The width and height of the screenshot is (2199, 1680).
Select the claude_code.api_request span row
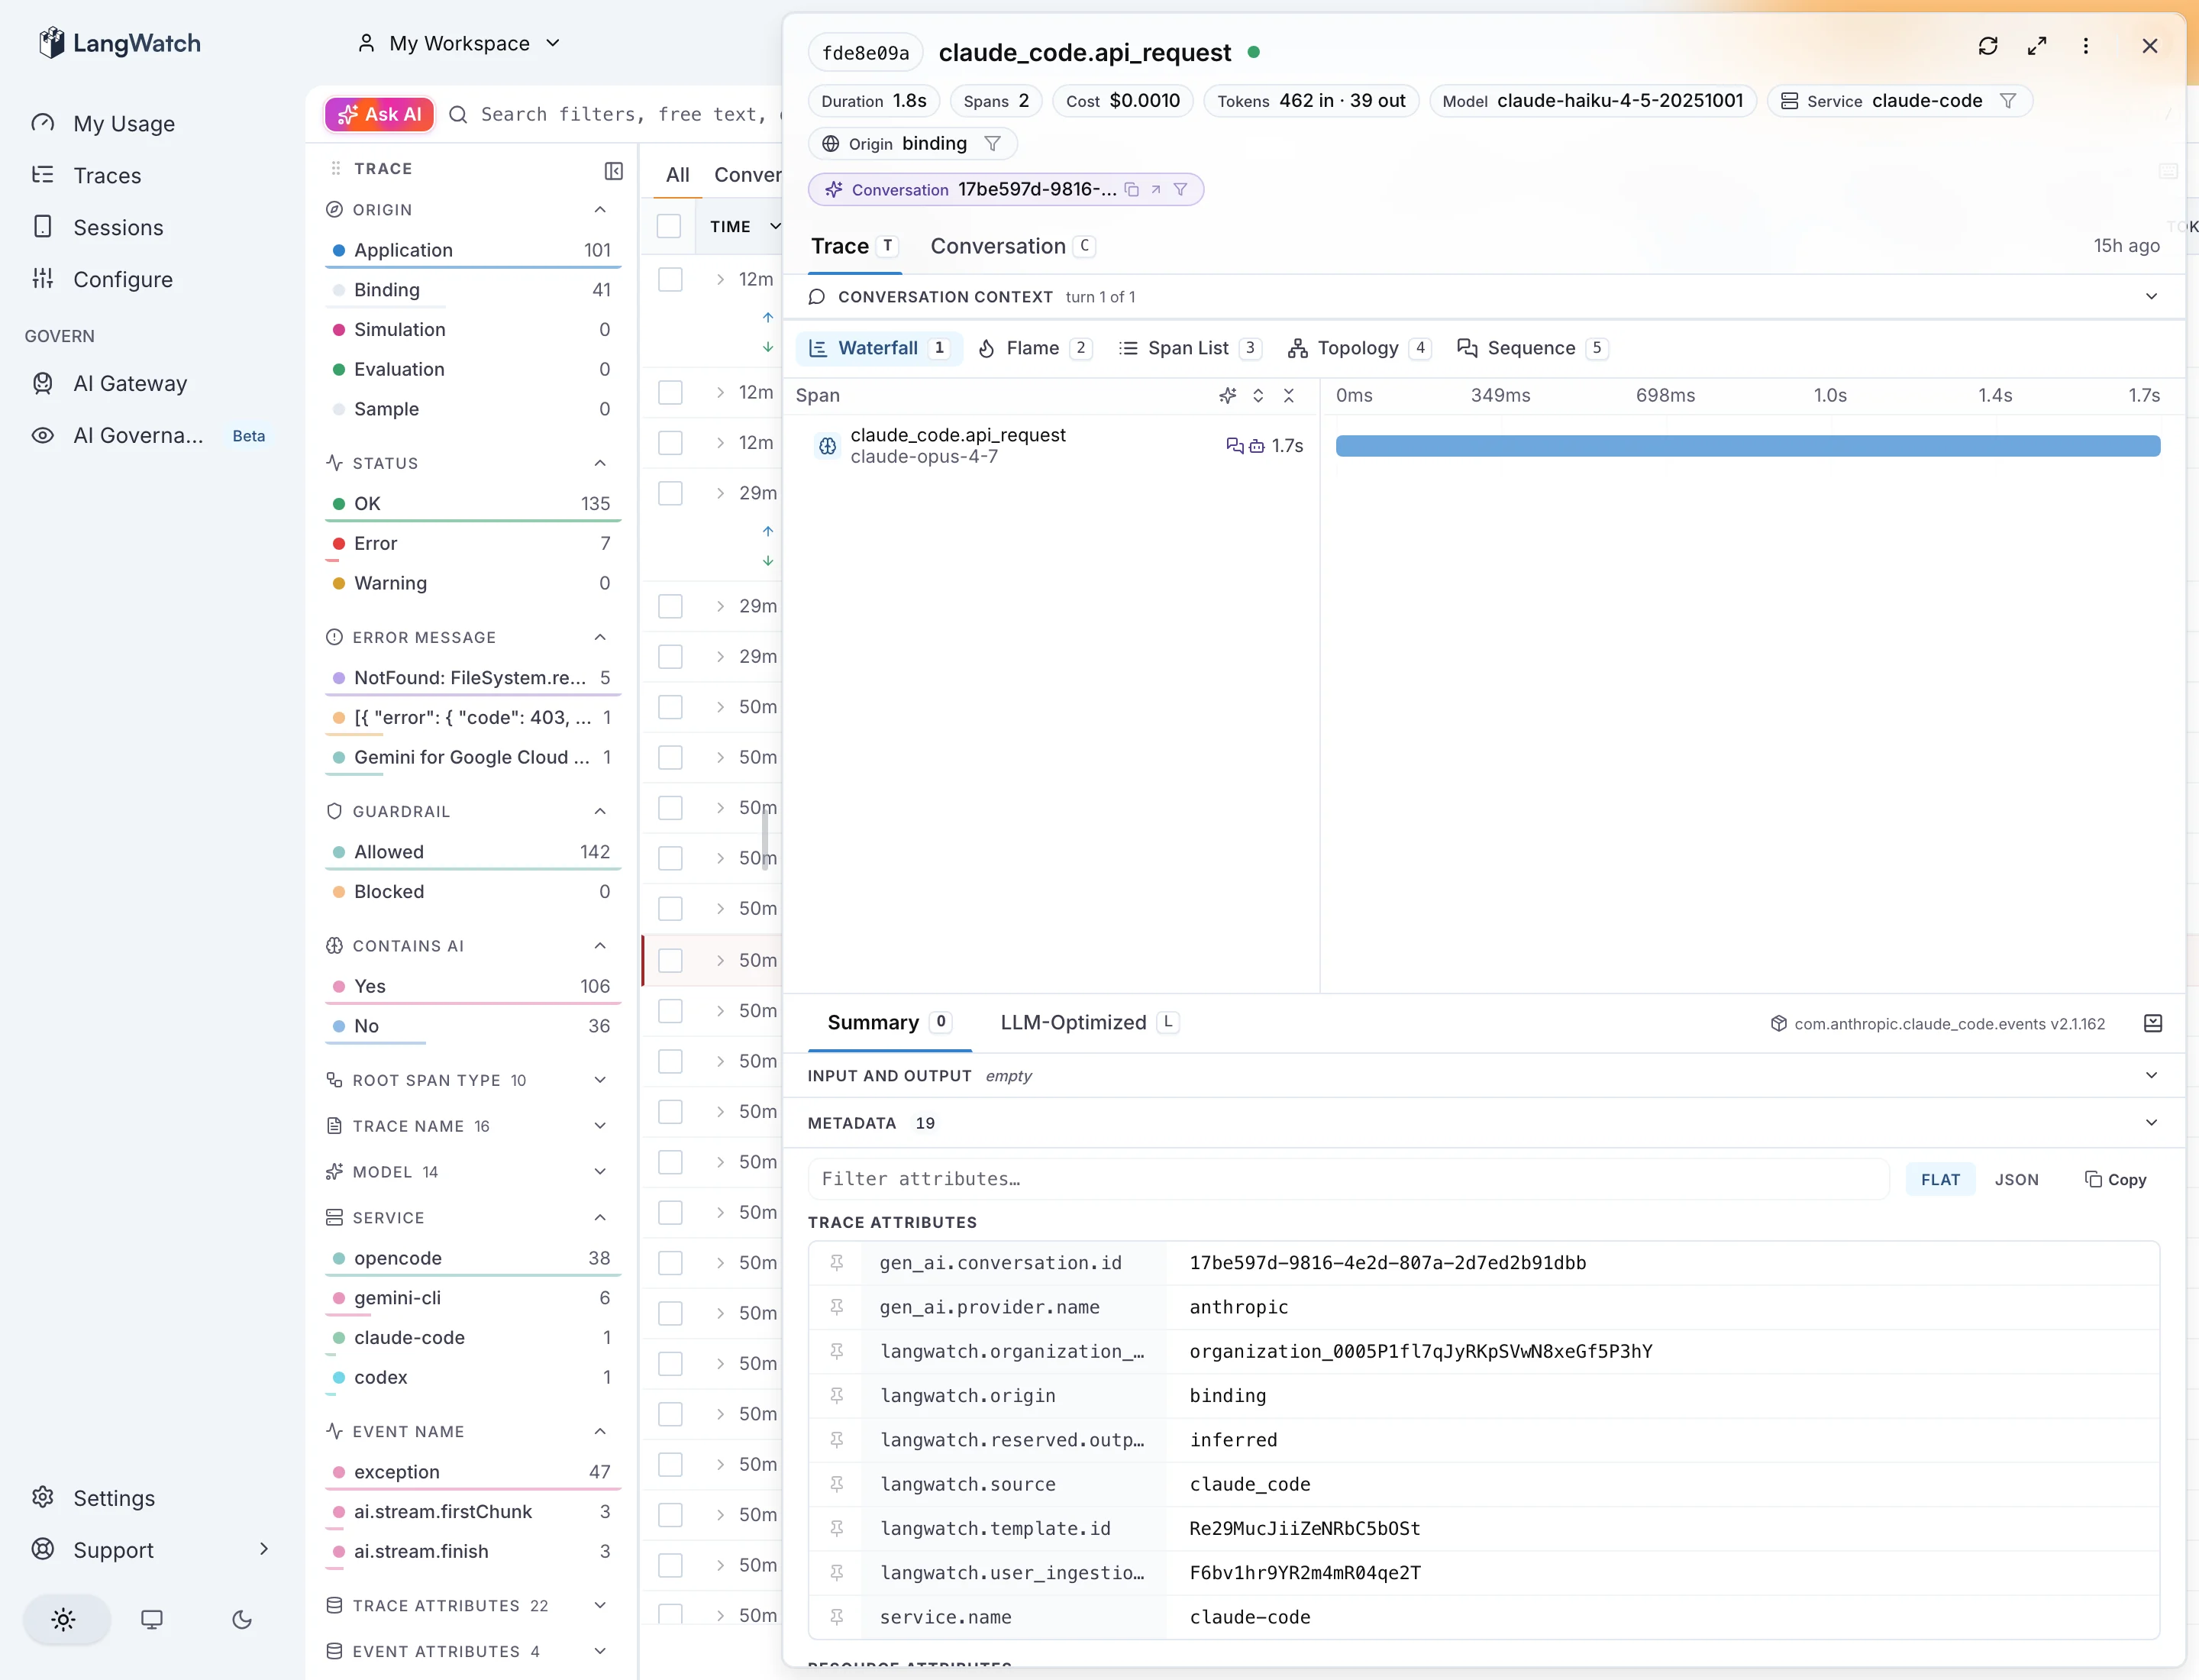(x=1052, y=446)
